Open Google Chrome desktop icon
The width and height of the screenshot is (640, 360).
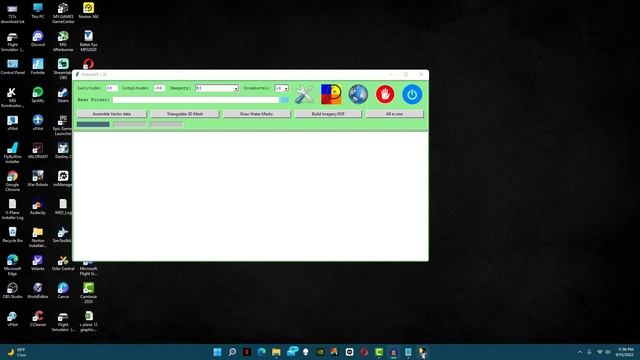[13, 181]
